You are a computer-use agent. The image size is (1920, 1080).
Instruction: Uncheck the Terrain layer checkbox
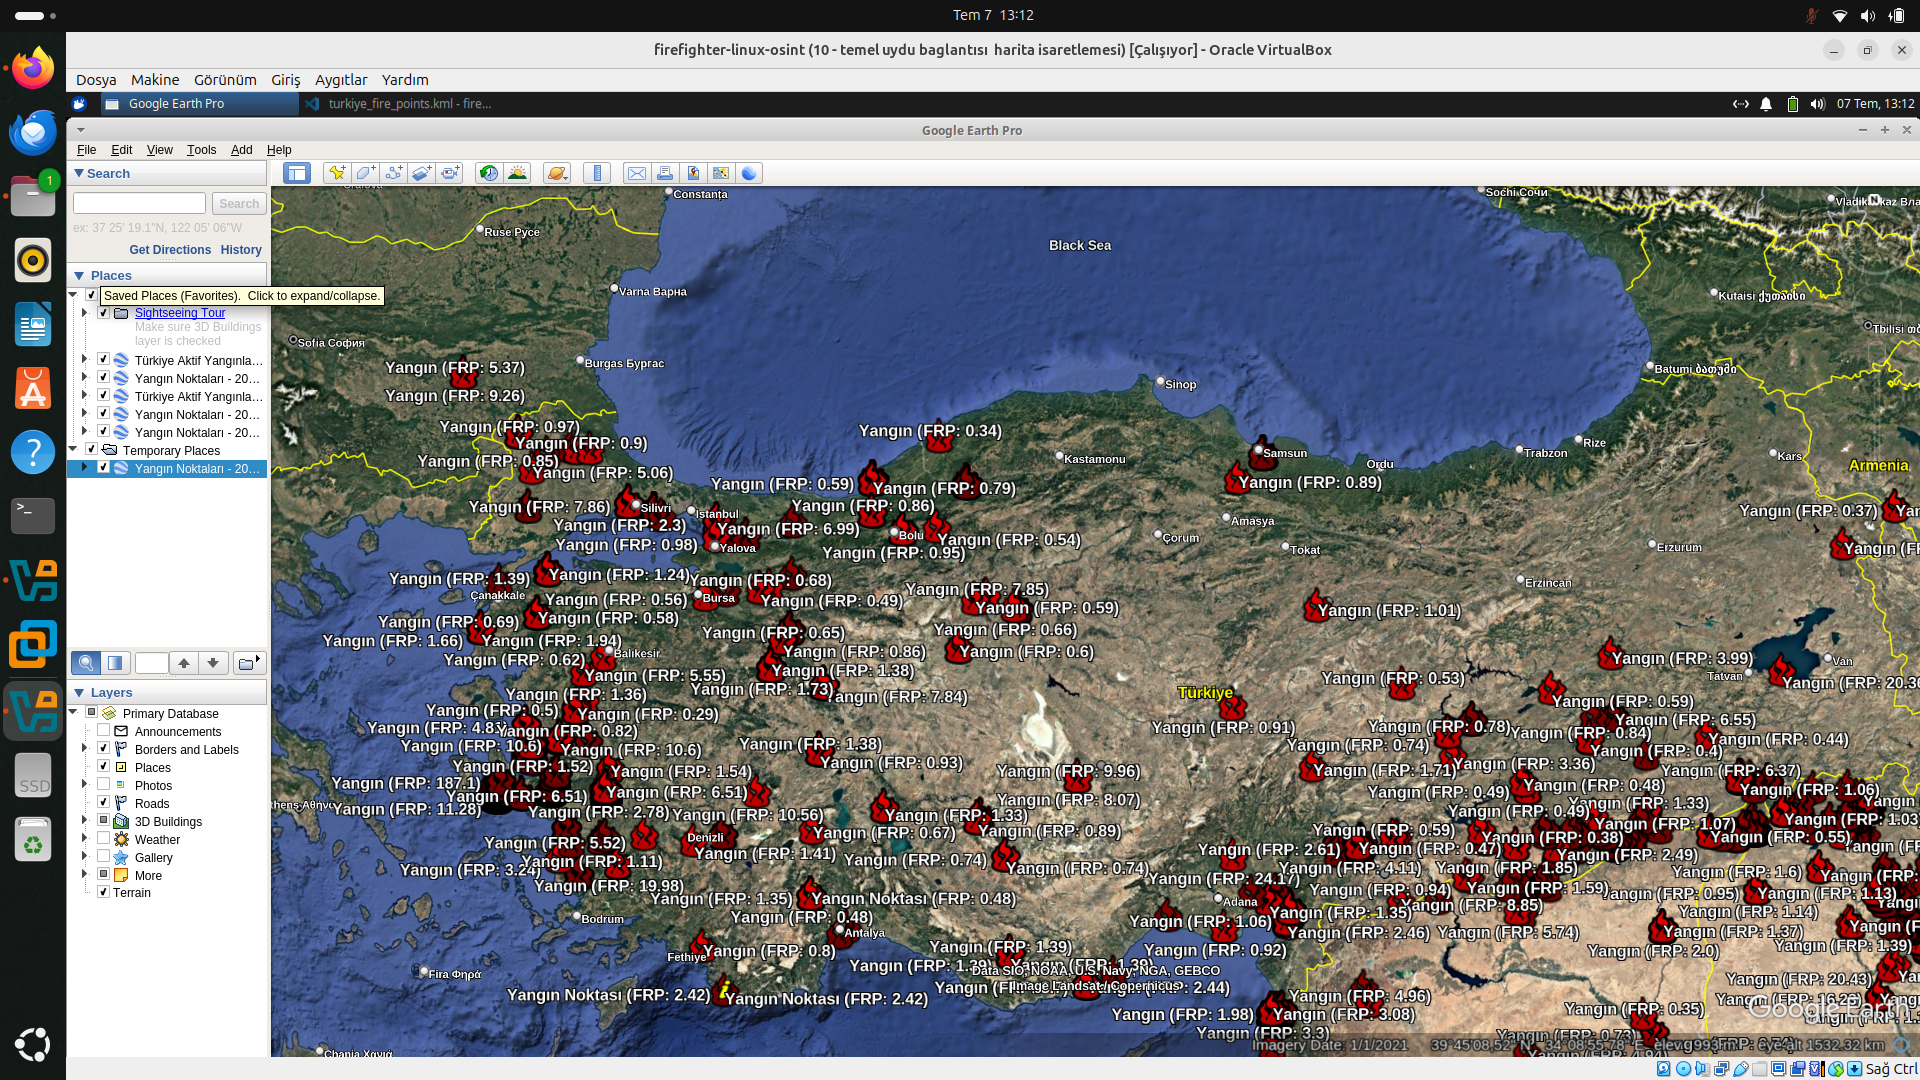pyautogui.click(x=103, y=892)
